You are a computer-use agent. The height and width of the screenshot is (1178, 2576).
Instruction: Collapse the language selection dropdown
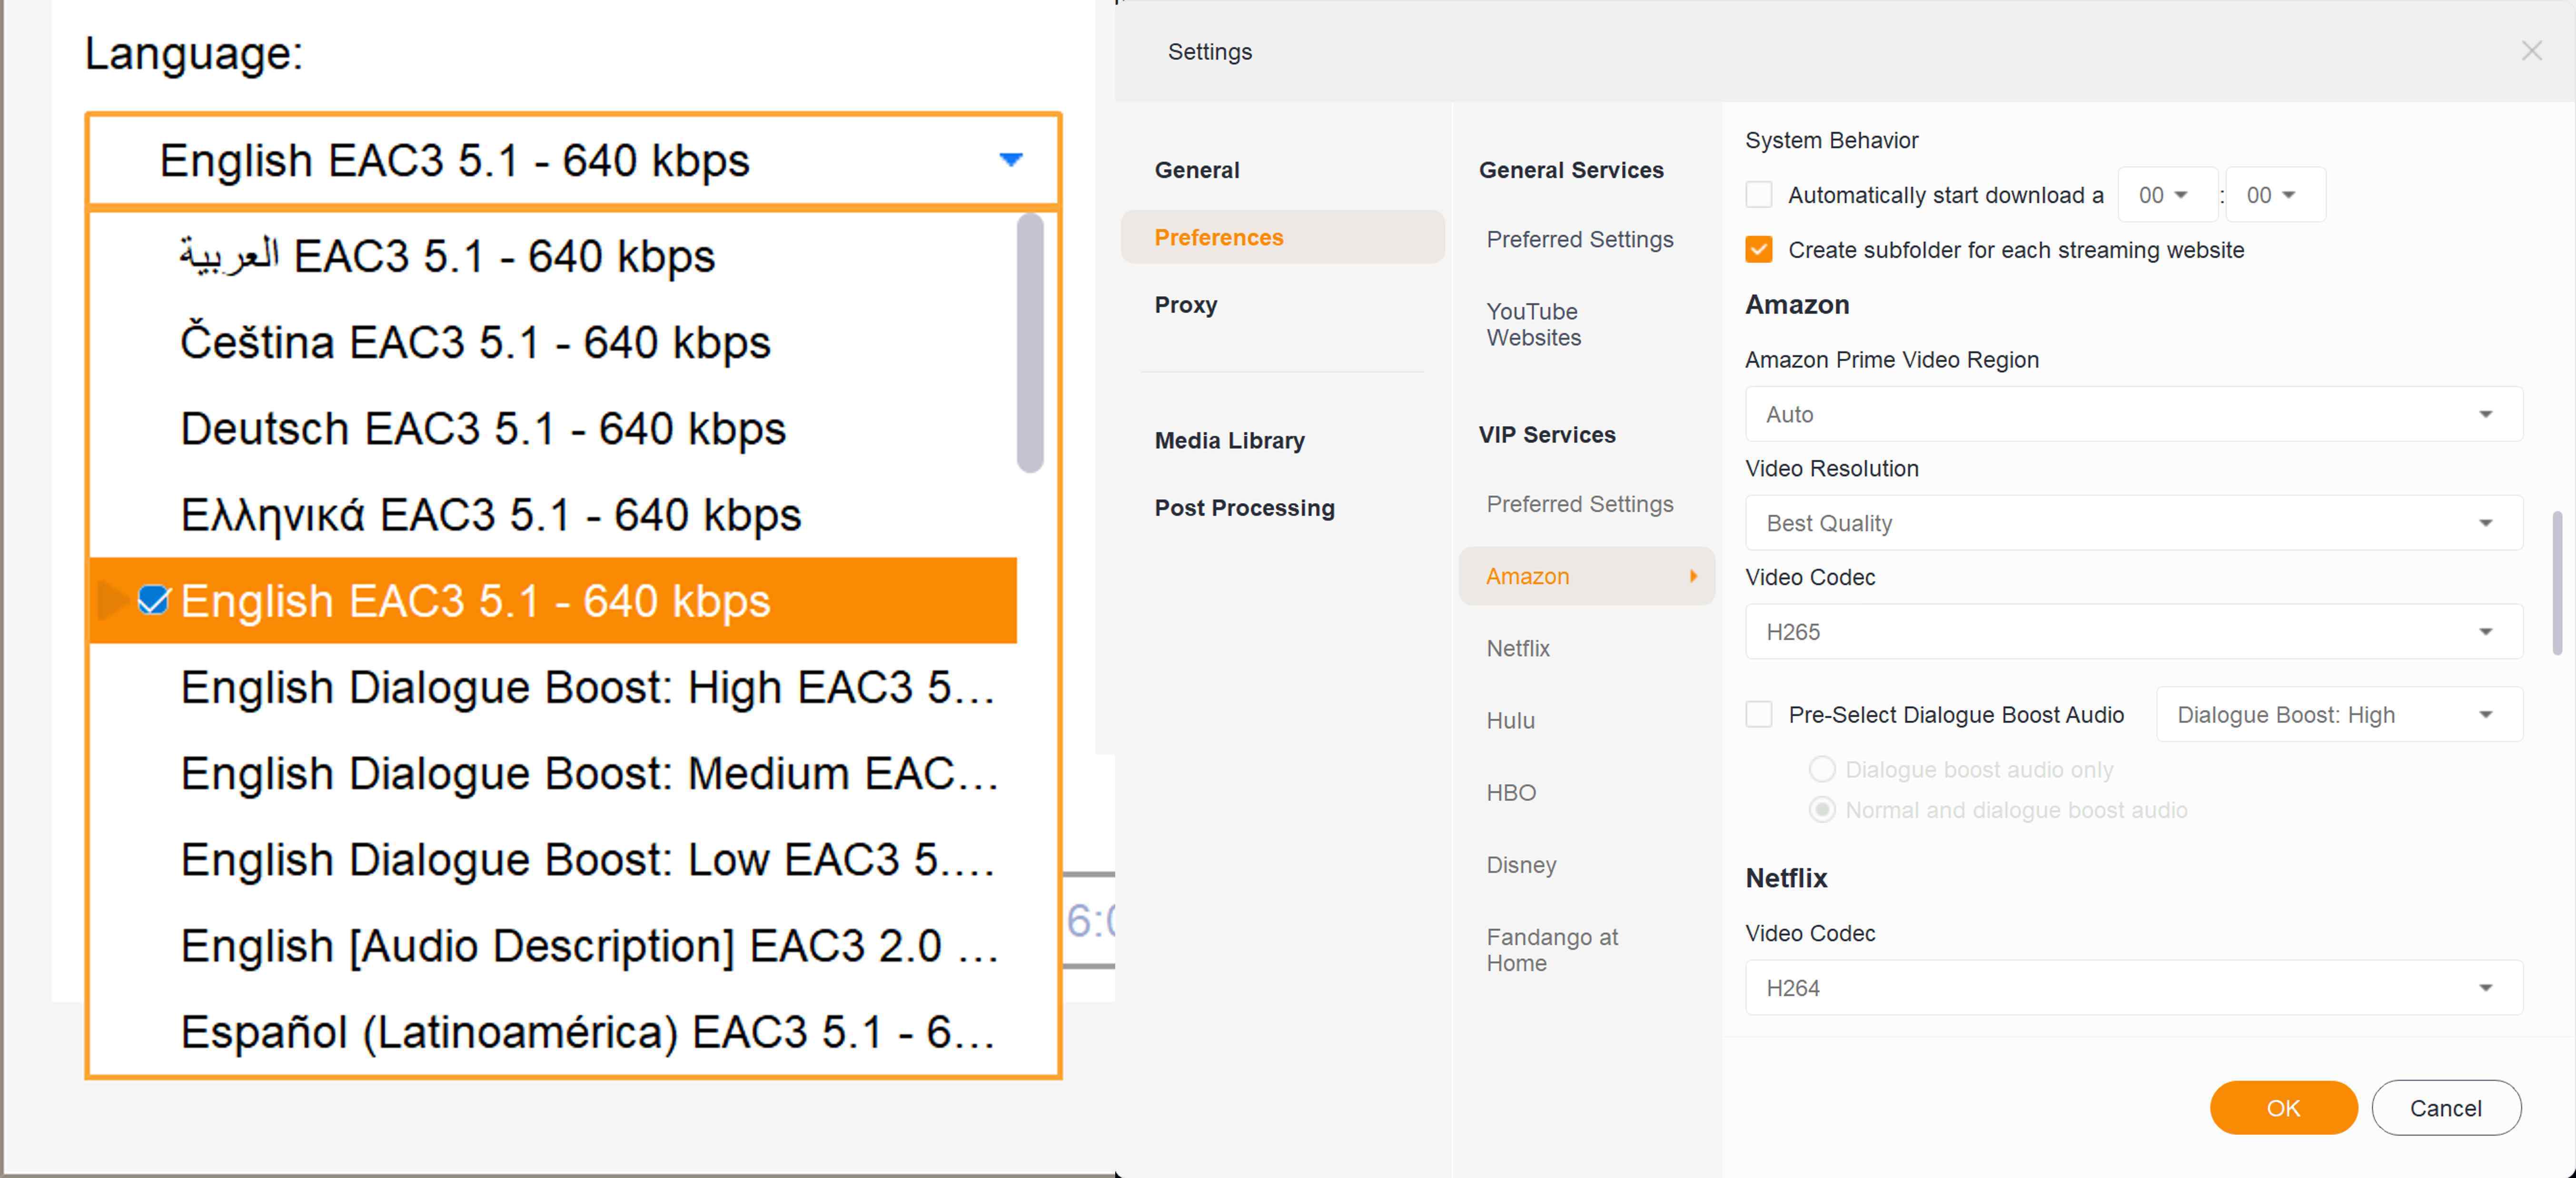point(1010,160)
